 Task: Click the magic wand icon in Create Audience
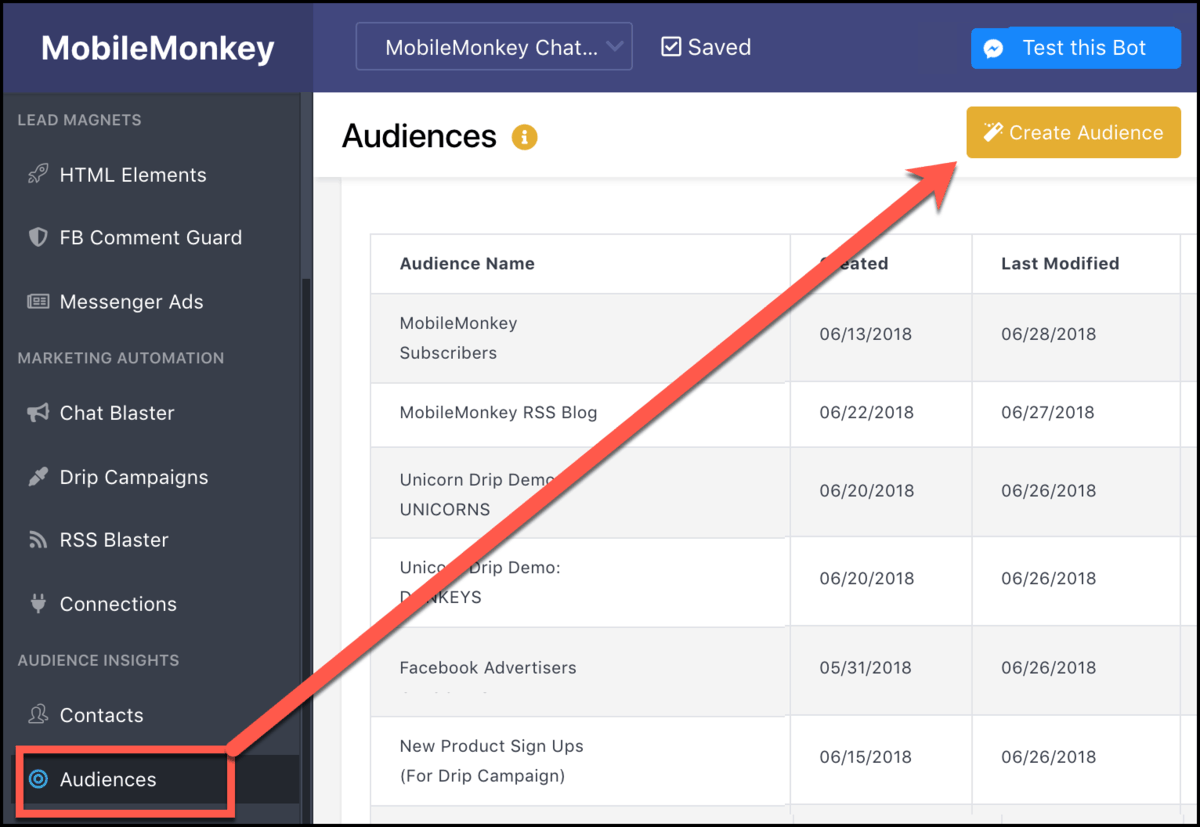point(993,132)
